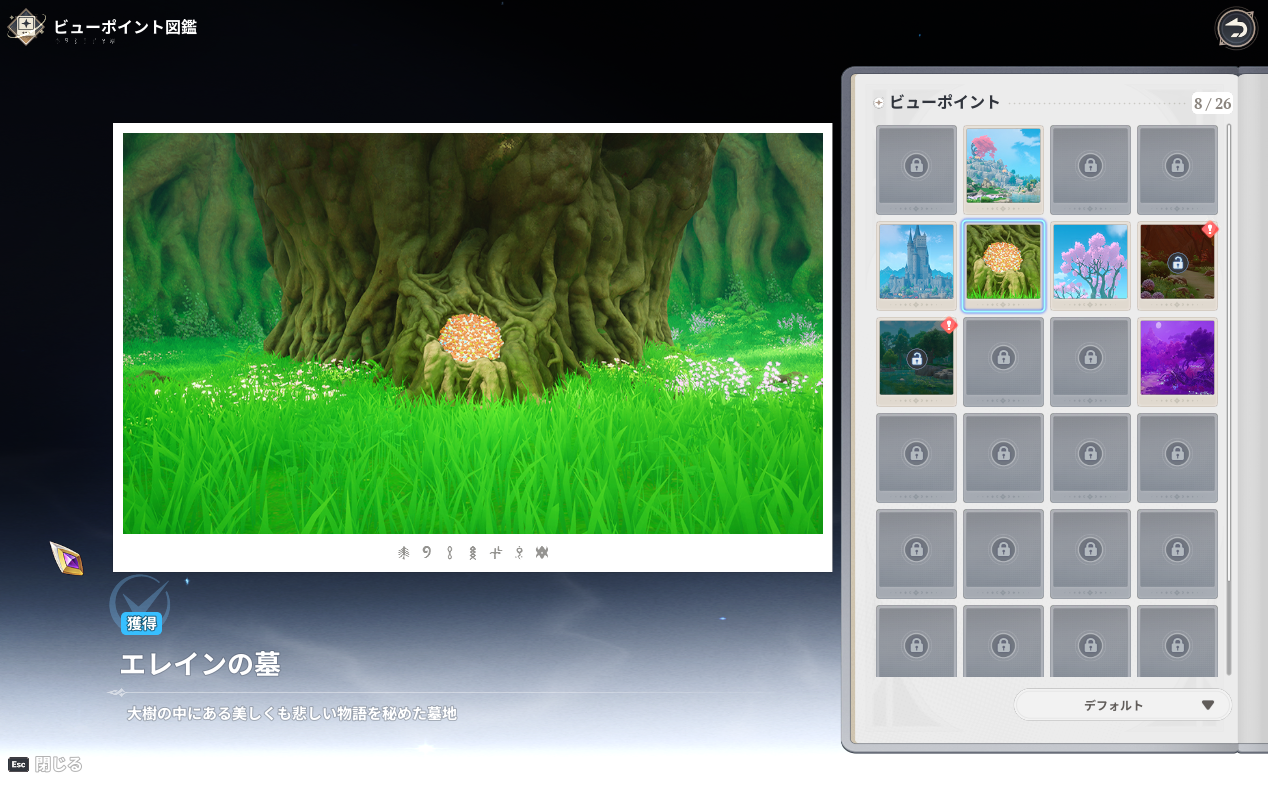Click the dropdown arrow next to デフォルト

(1207, 705)
